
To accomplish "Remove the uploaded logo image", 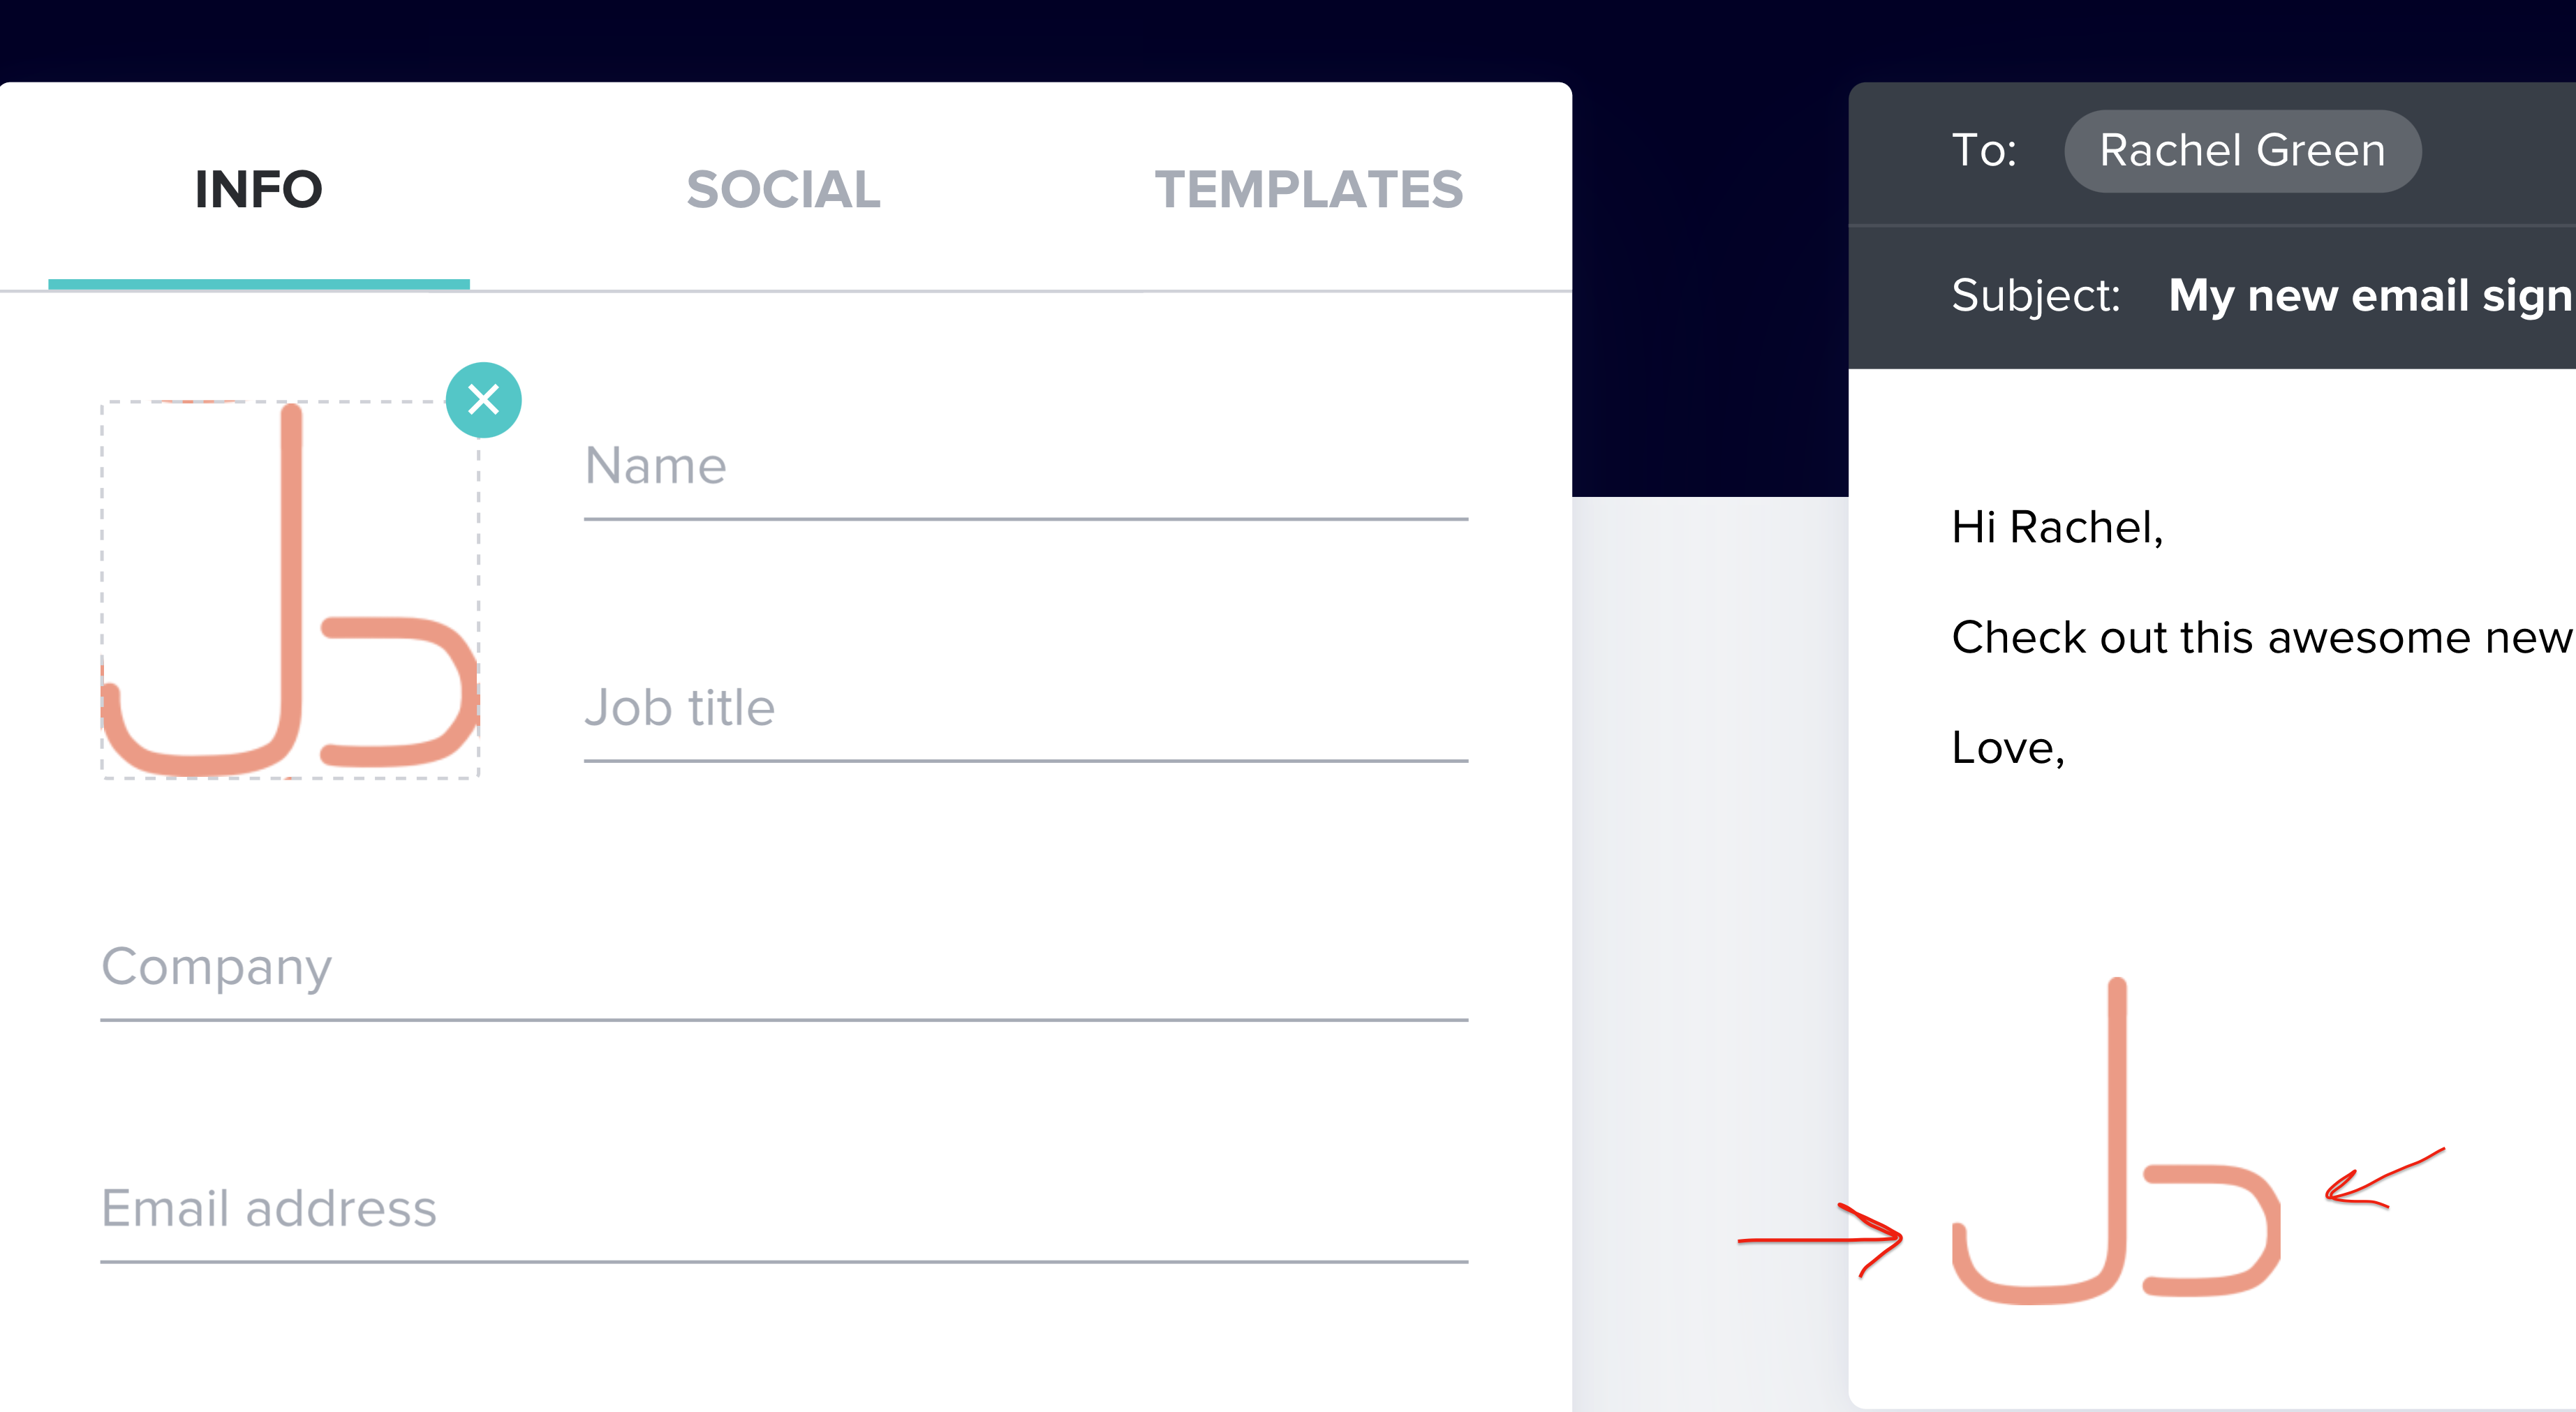I will tap(483, 400).
